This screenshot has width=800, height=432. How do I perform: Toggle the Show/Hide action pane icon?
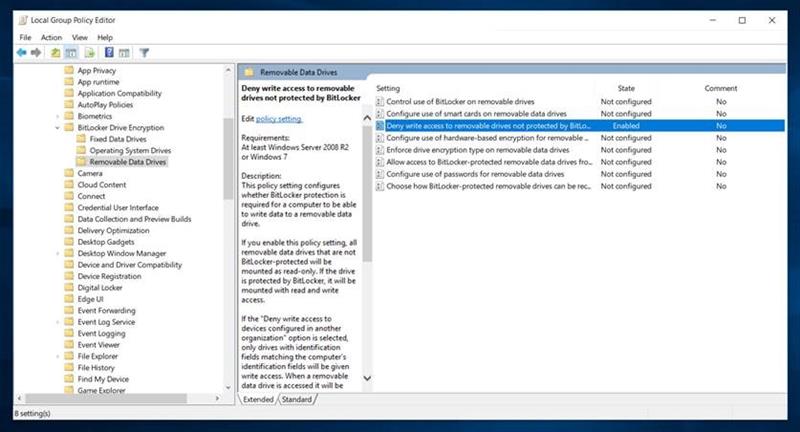124,53
